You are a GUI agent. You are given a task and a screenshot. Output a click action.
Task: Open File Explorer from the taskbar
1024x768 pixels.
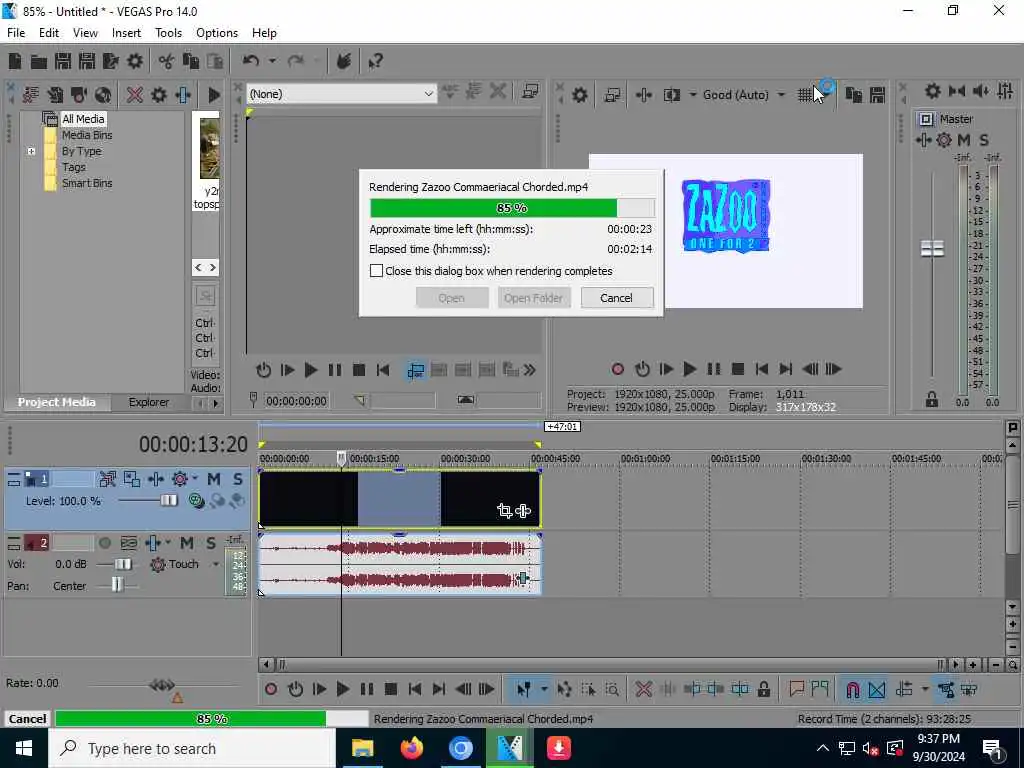pyautogui.click(x=362, y=748)
